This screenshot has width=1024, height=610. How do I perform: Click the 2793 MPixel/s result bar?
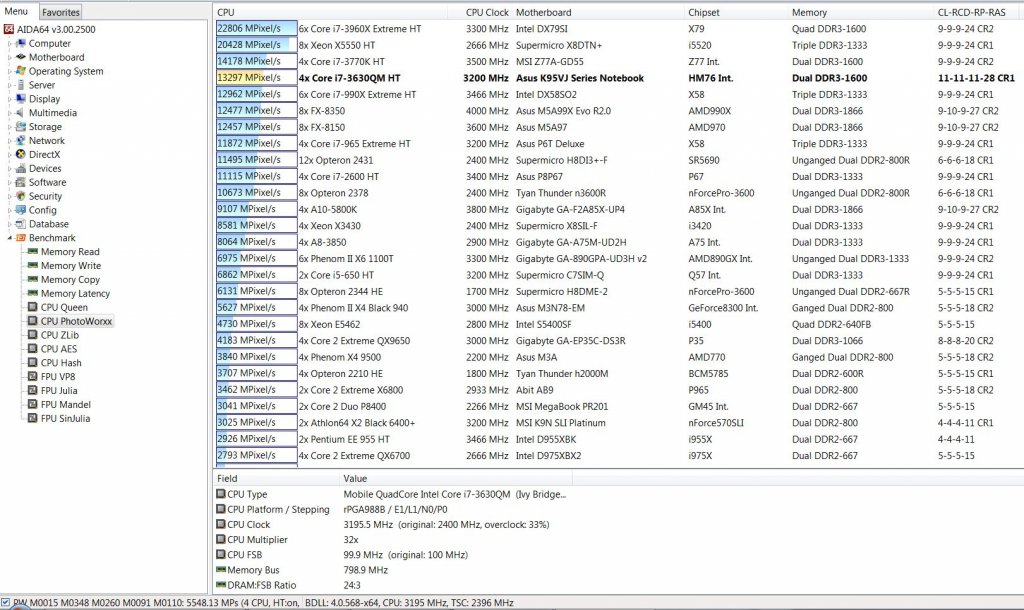coord(257,455)
